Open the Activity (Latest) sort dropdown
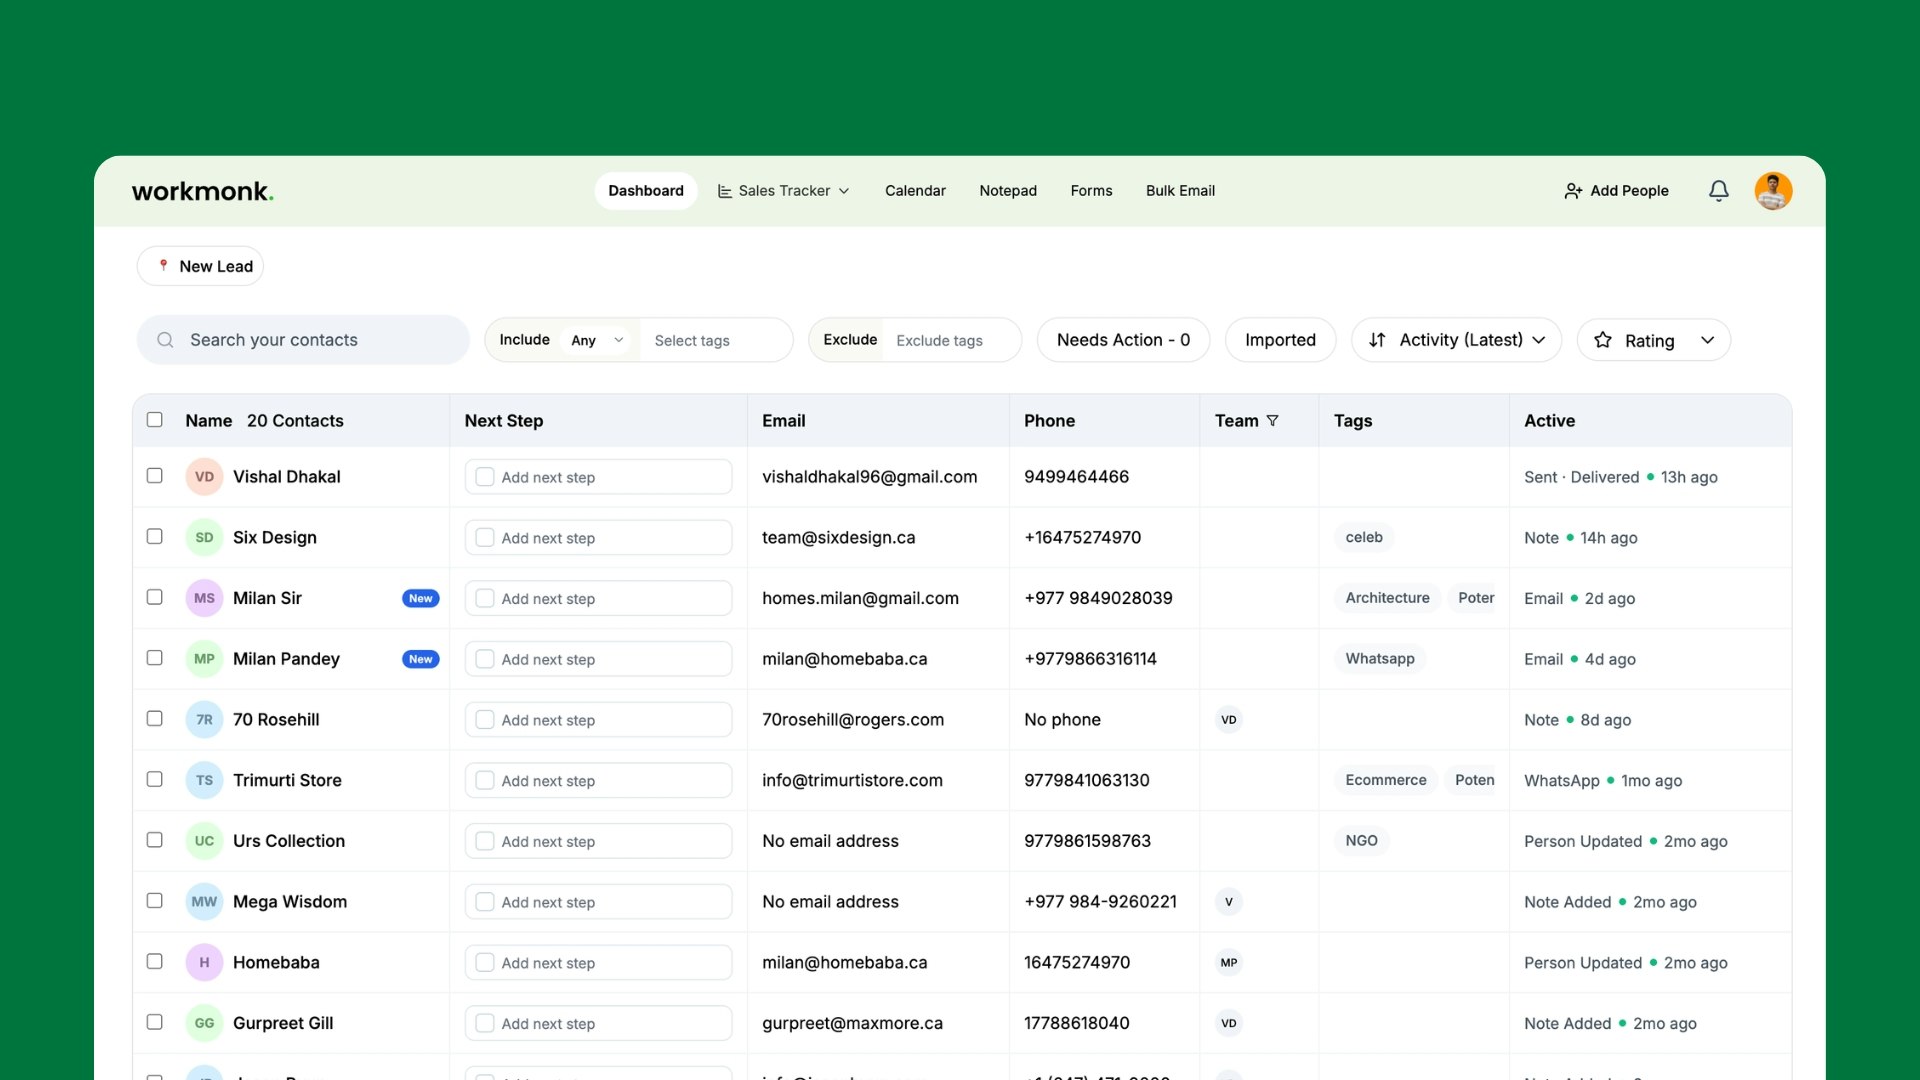 point(1456,340)
